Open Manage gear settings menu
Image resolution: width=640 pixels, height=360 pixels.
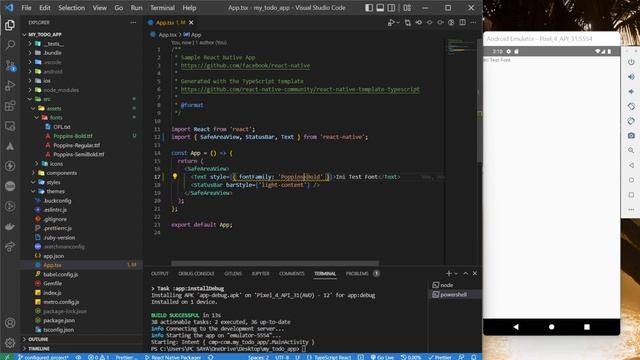10,342
